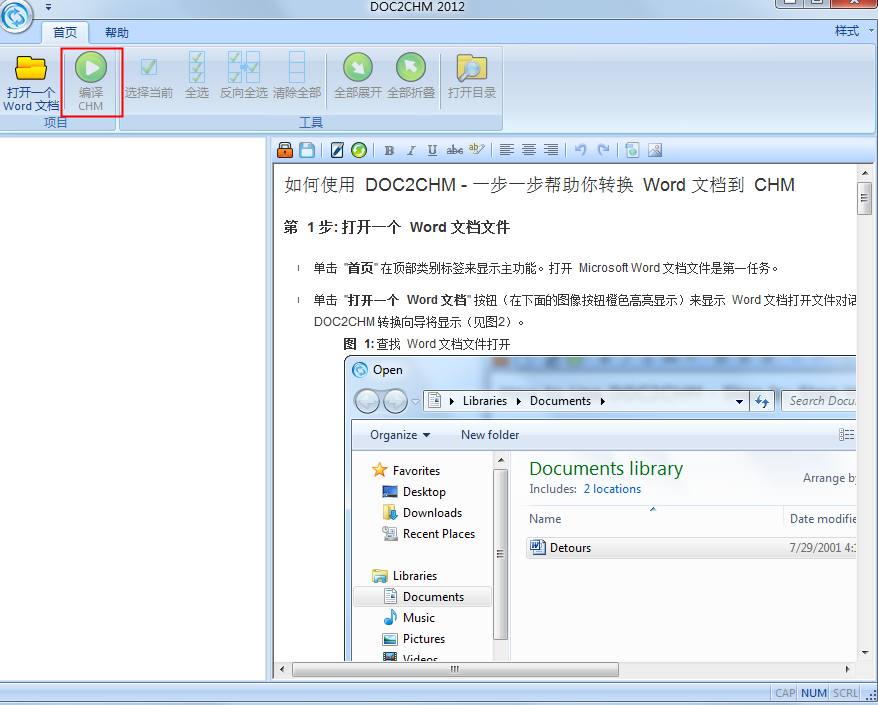Viewport: 878px width, 705px height.
Task: Click the horizontal scrollbar thumb
Action: 455,669
